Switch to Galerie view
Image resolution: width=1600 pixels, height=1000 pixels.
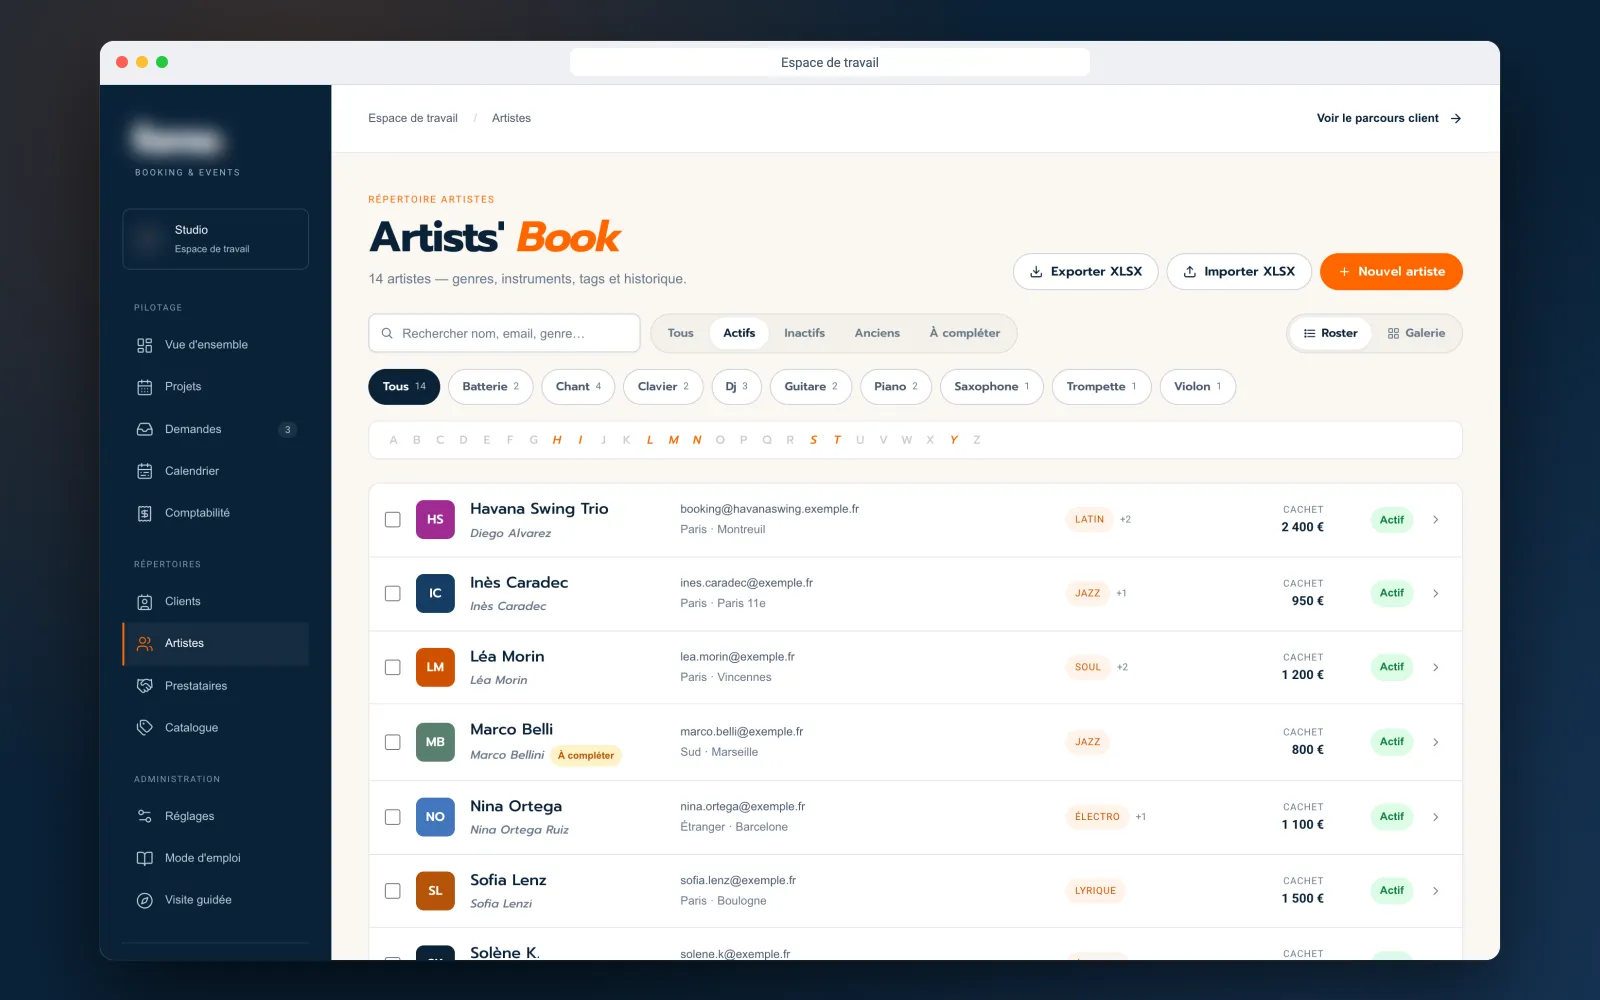coord(1416,333)
